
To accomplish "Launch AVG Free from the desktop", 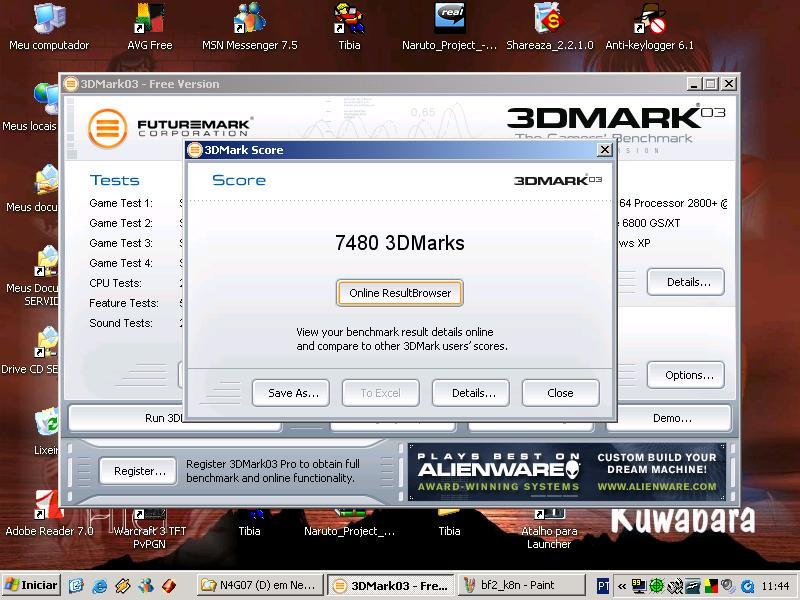I will coord(149,27).
